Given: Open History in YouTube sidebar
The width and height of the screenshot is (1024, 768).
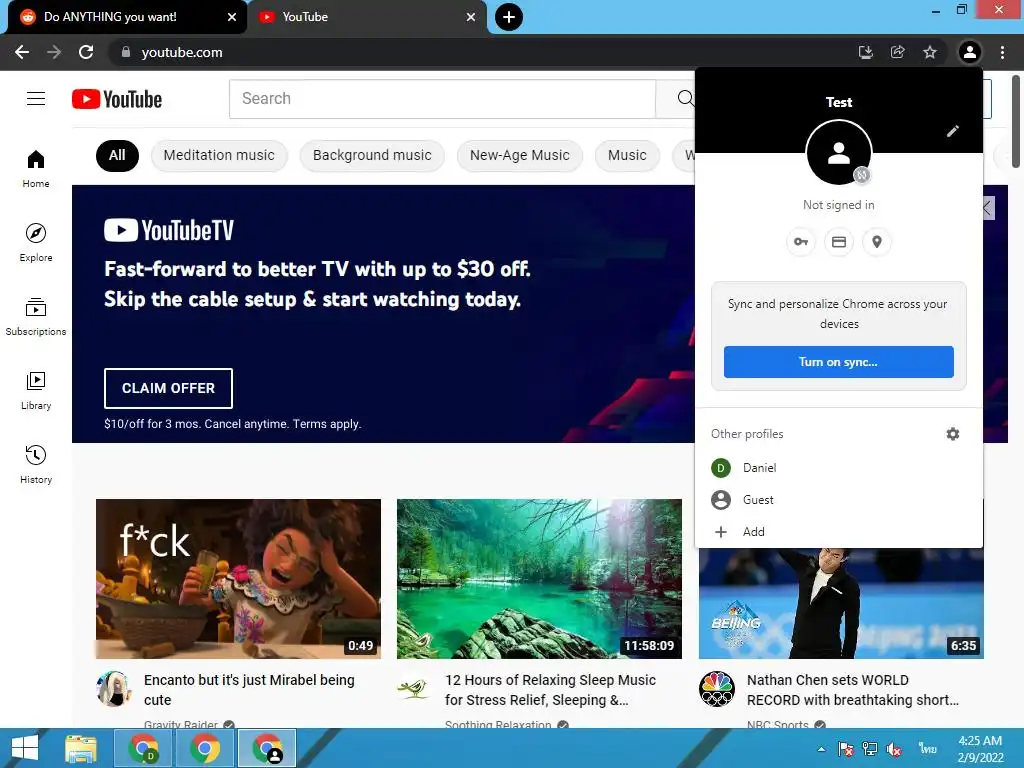Looking at the screenshot, I should pyautogui.click(x=36, y=464).
